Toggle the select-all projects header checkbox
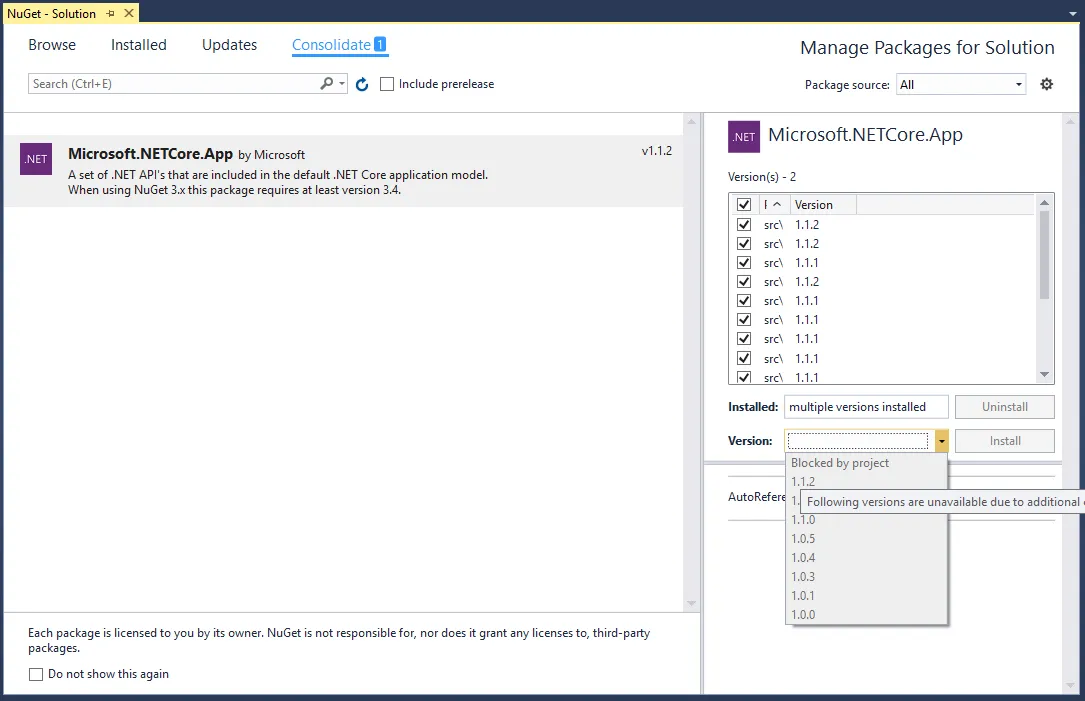The image size is (1085, 701). [x=744, y=205]
